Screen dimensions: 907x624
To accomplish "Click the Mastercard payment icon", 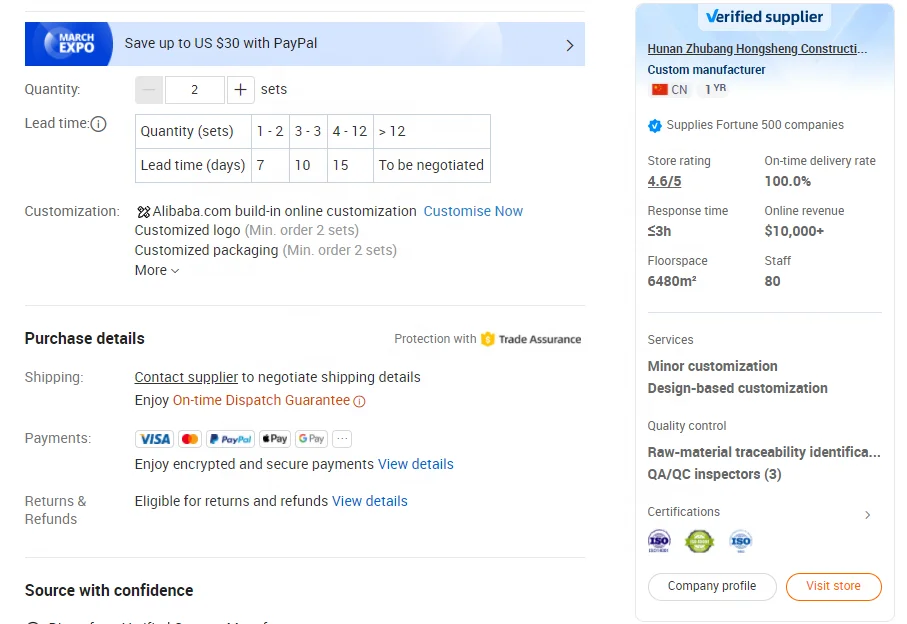I will point(190,439).
